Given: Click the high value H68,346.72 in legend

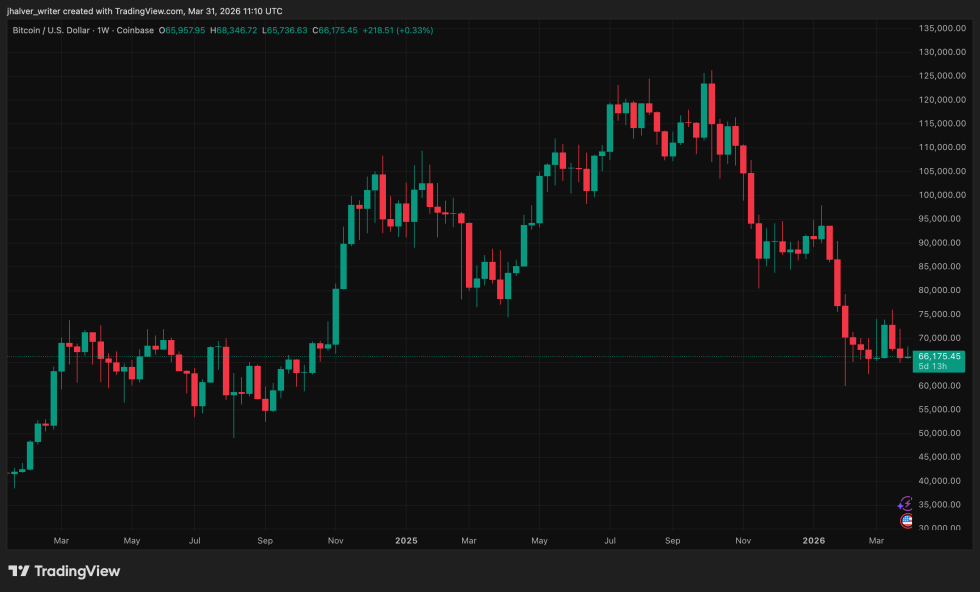Looking at the screenshot, I should [233, 31].
